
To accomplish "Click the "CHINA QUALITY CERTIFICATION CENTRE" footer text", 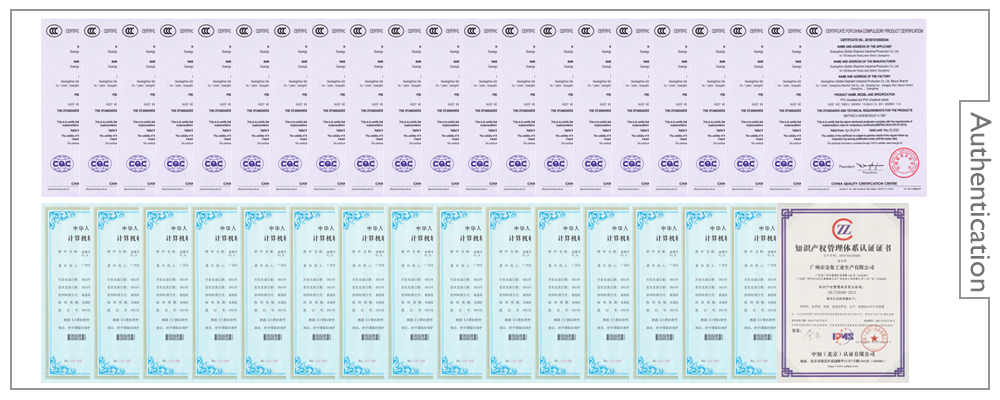I will point(865,182).
